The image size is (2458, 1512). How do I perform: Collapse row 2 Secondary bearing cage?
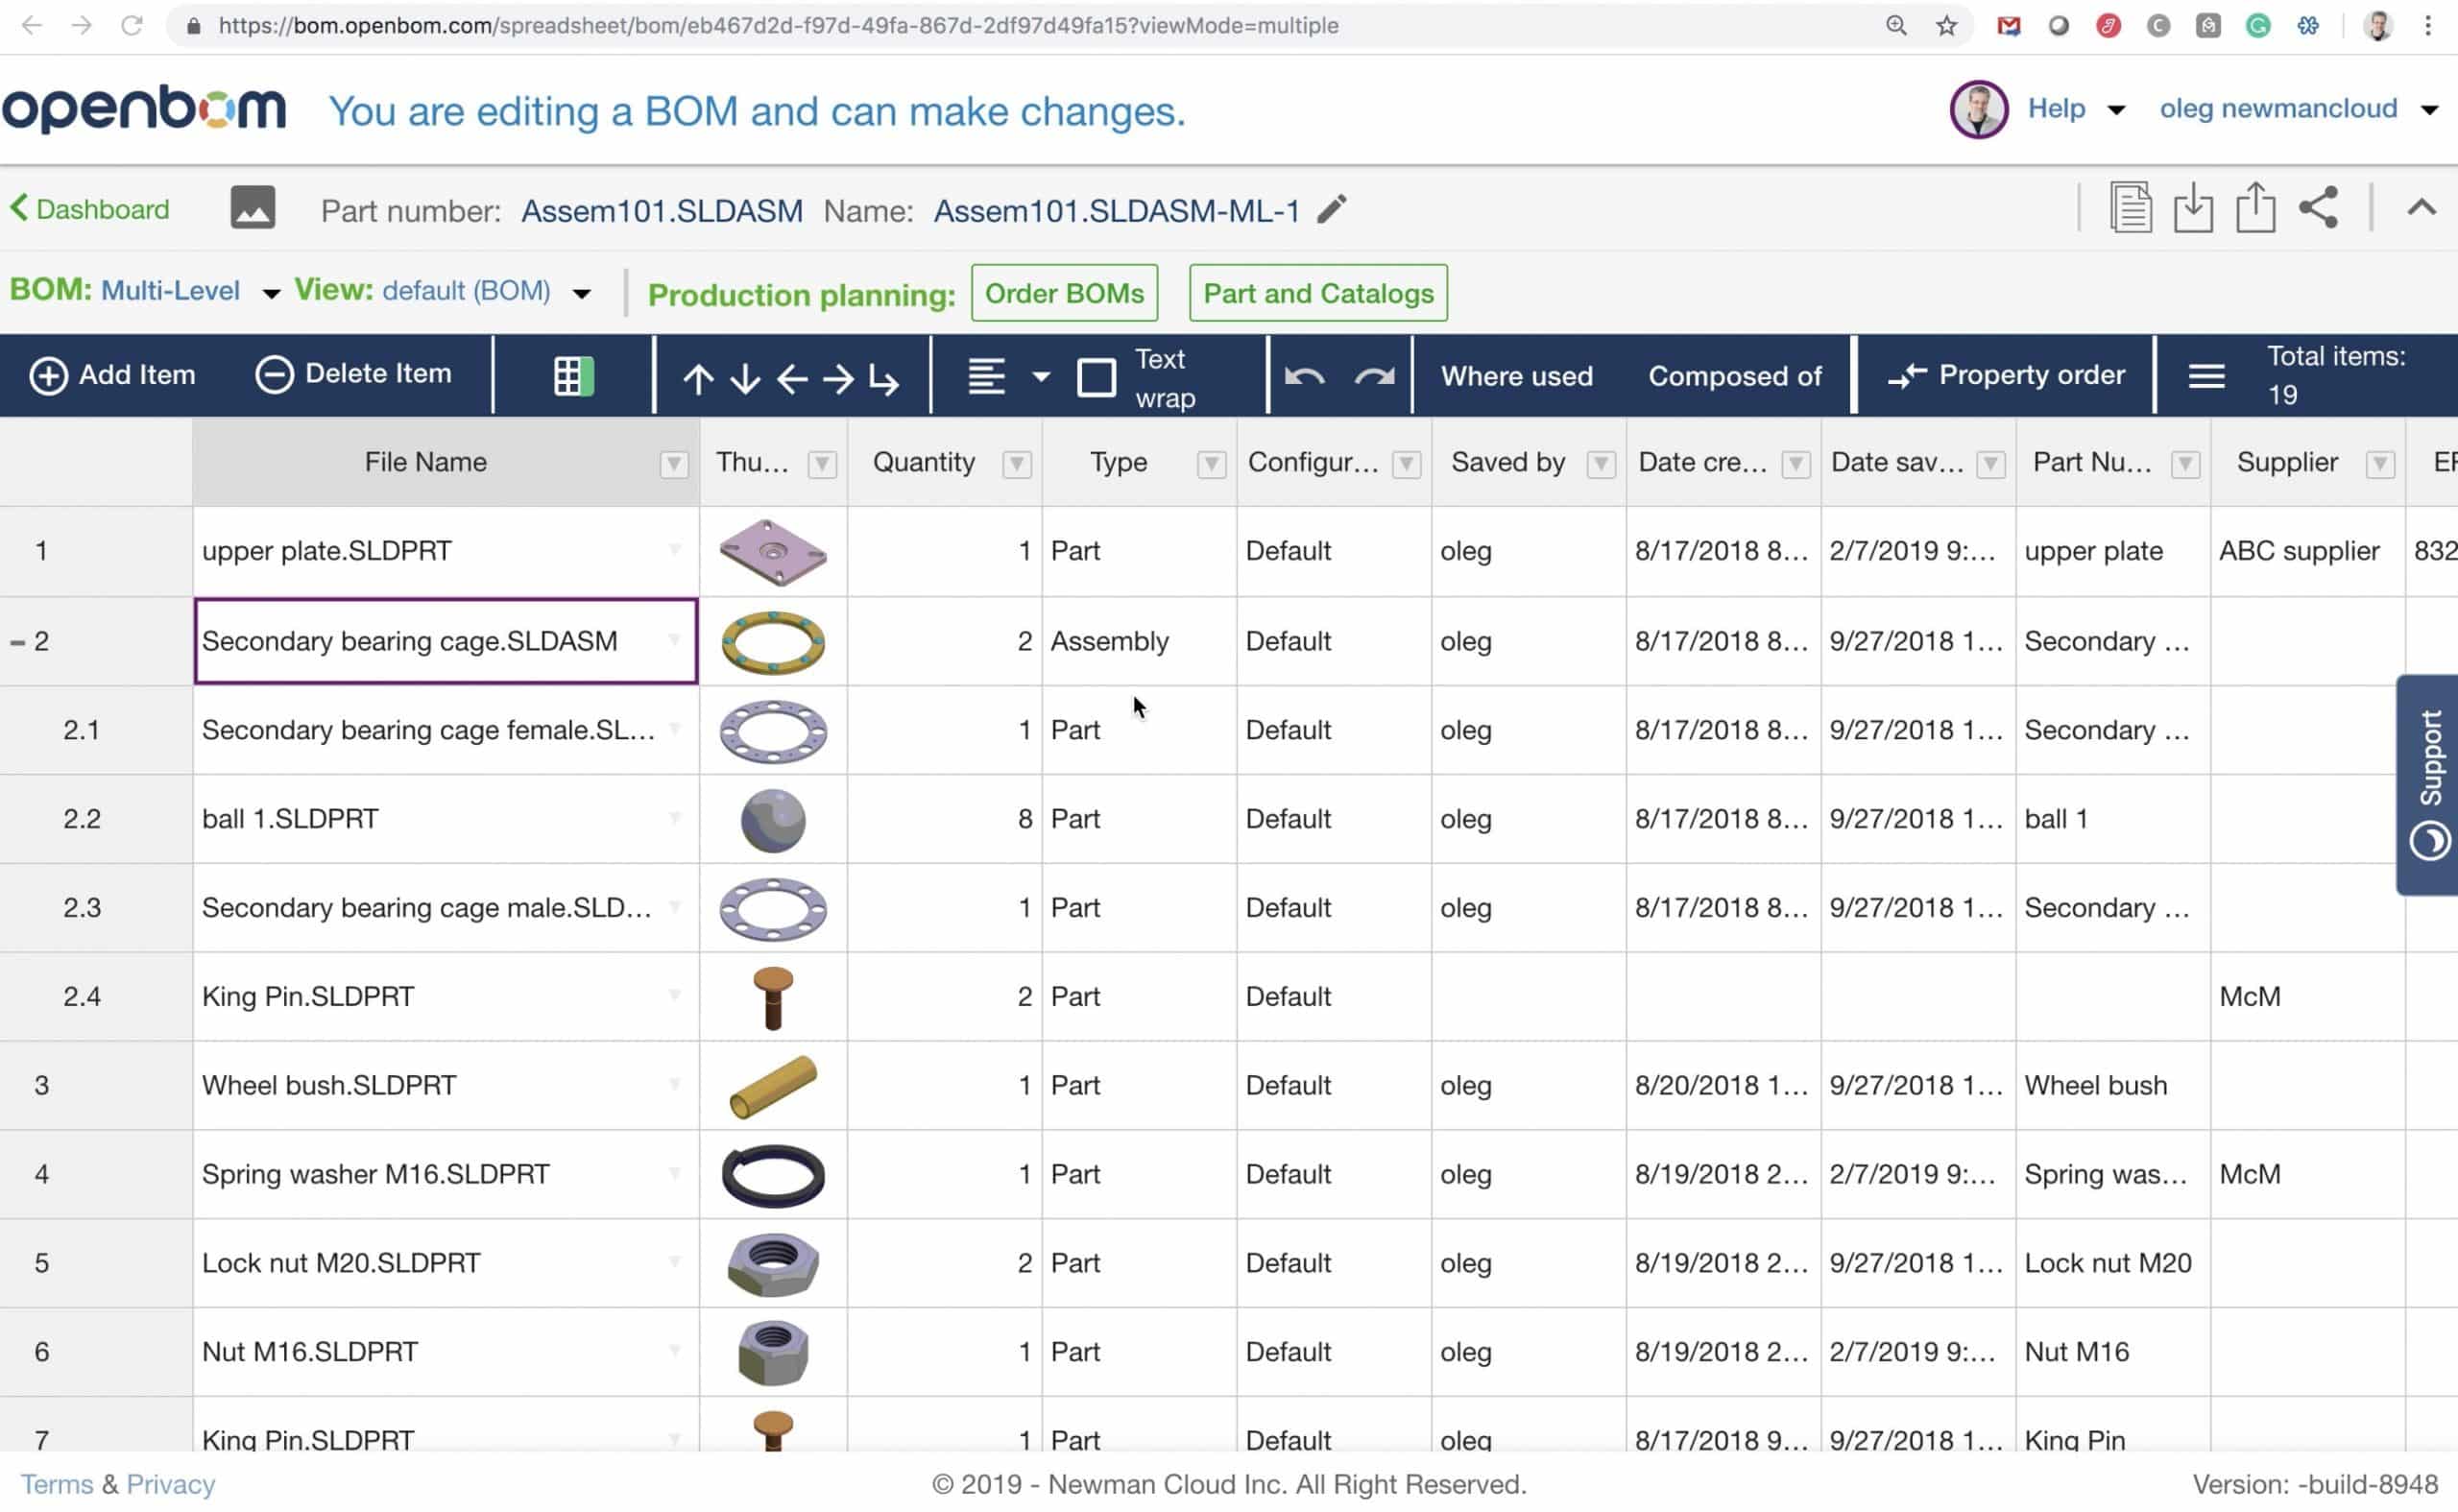point(17,642)
